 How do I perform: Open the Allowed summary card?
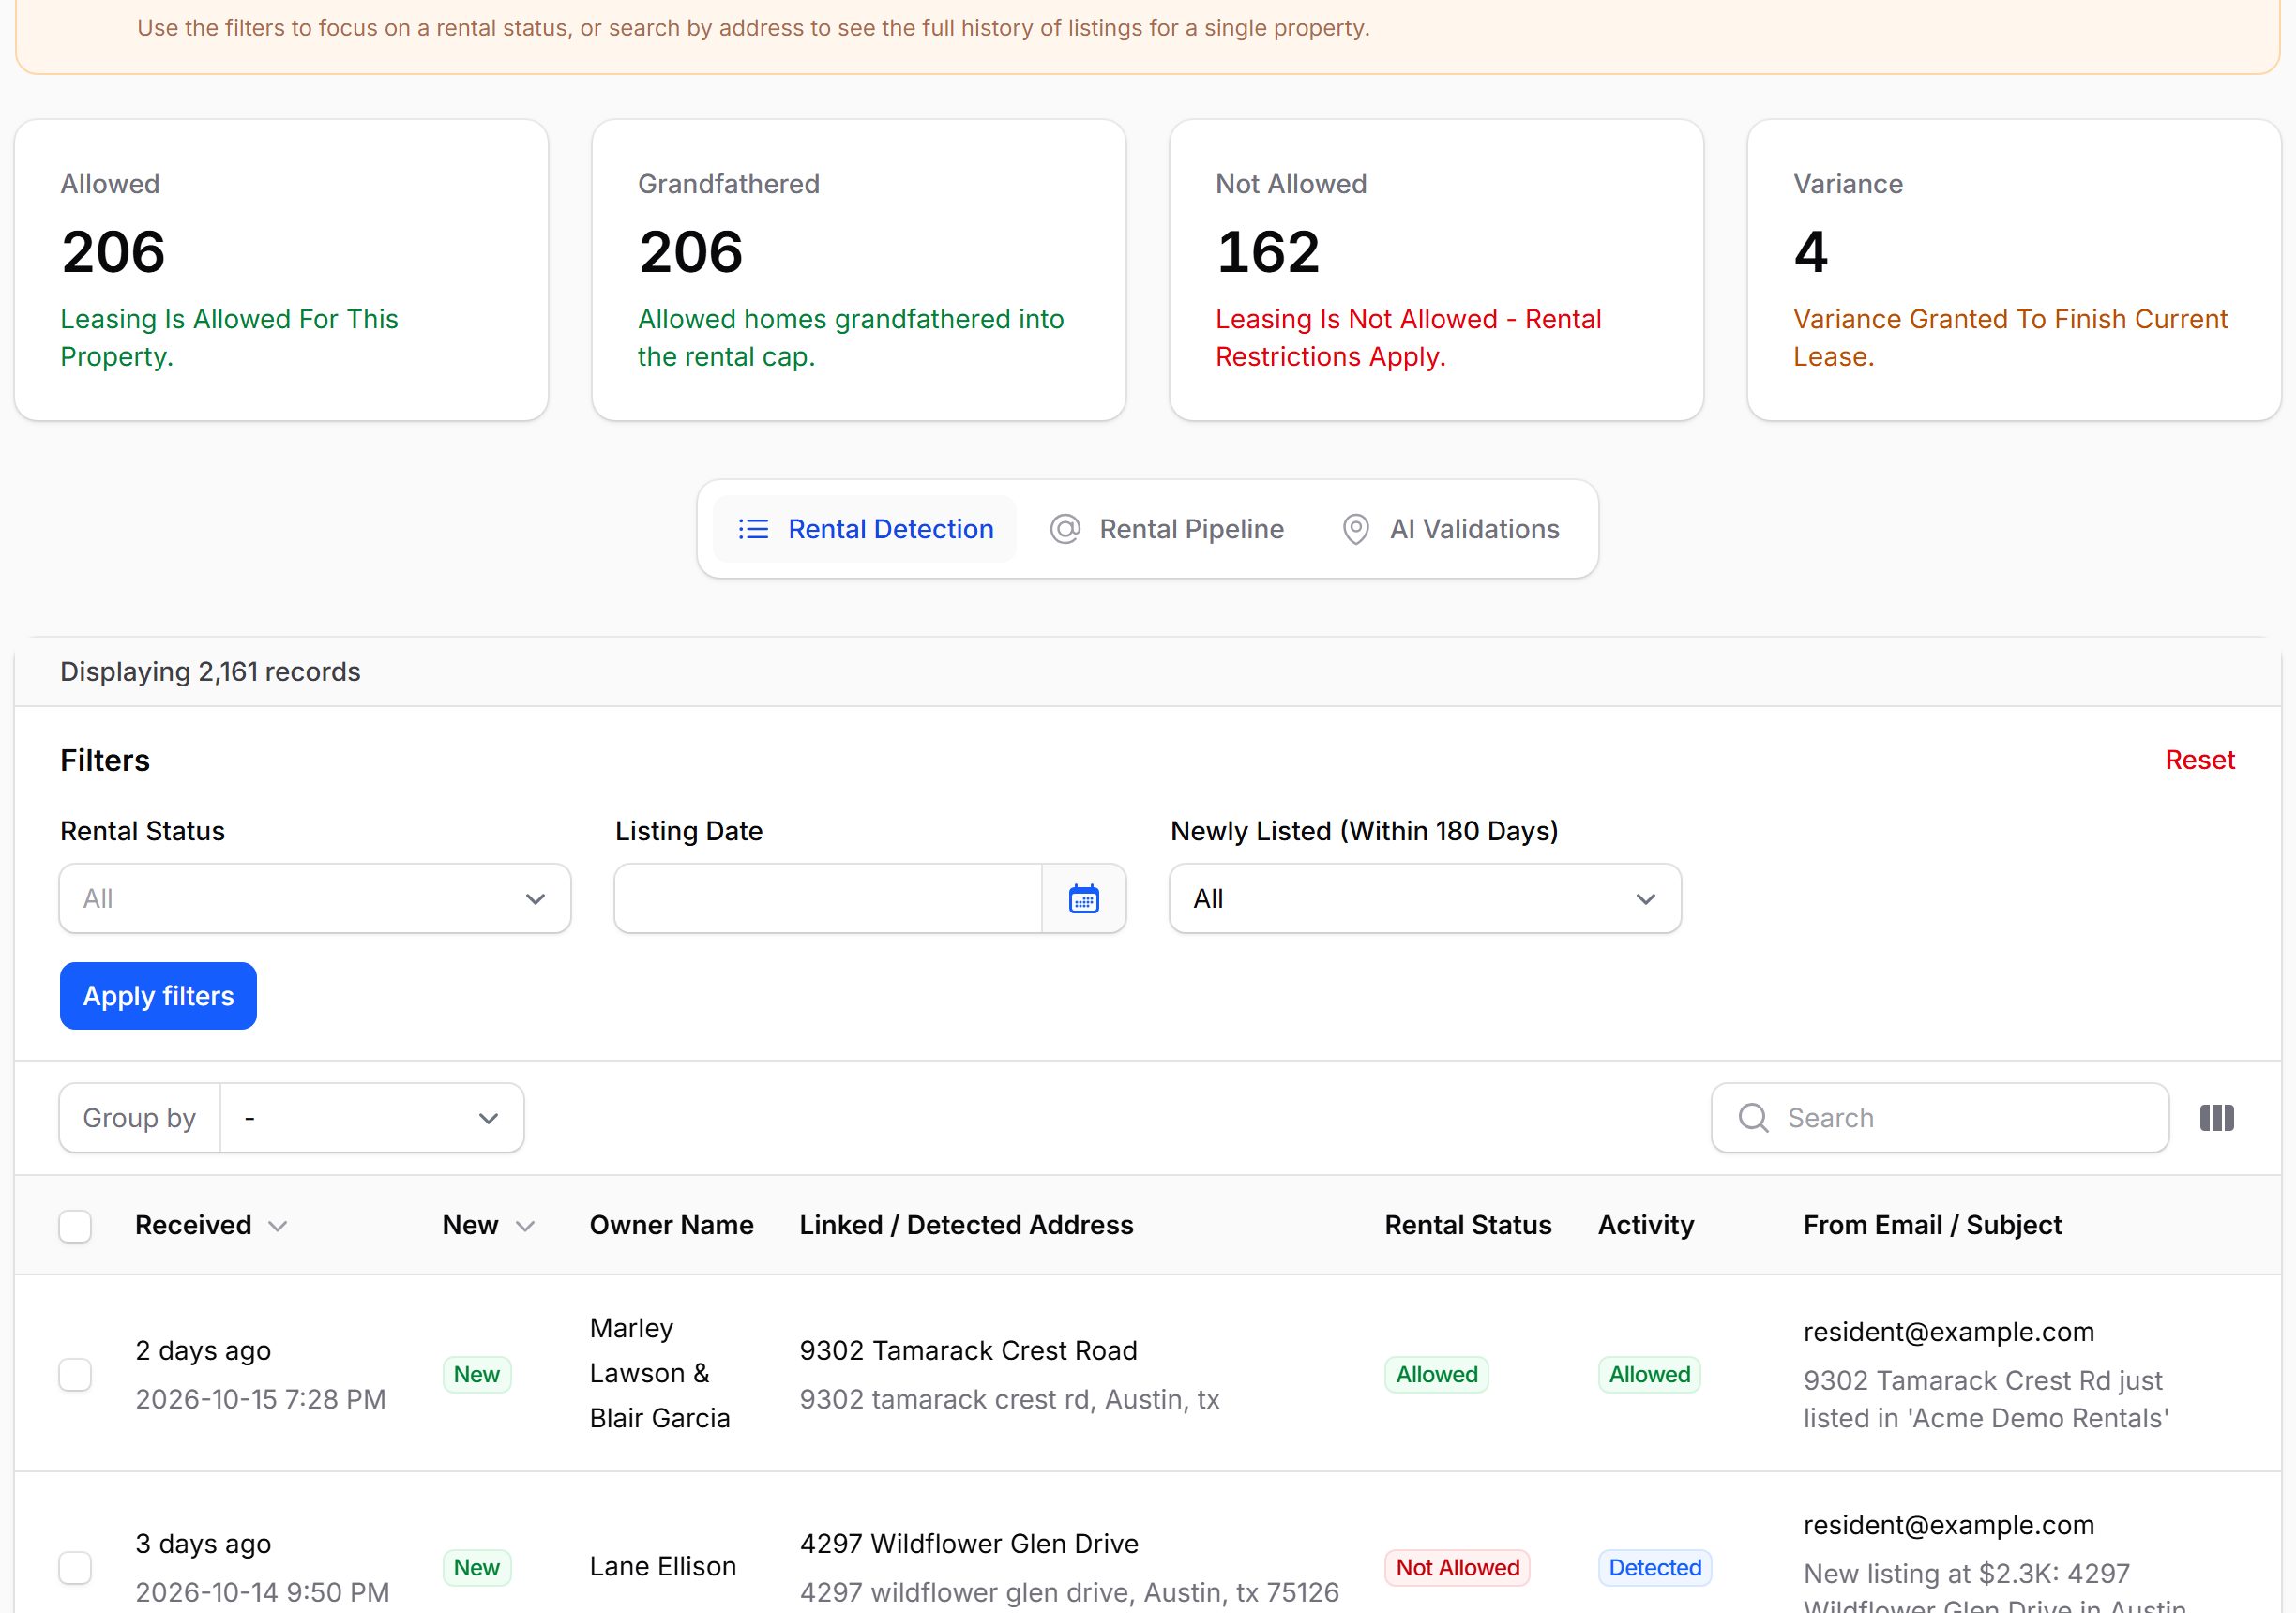pyautogui.click(x=281, y=270)
